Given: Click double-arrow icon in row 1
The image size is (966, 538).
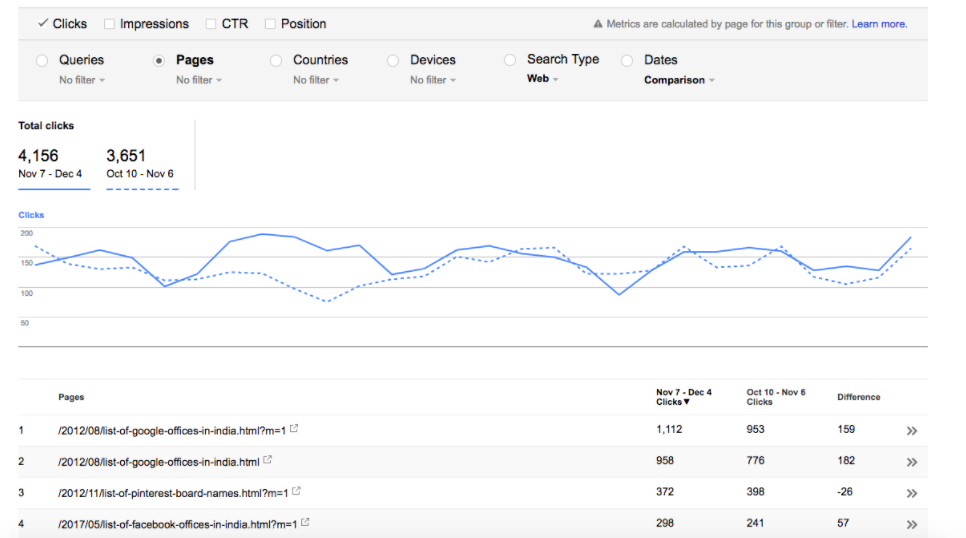Looking at the screenshot, I should coord(911,431).
